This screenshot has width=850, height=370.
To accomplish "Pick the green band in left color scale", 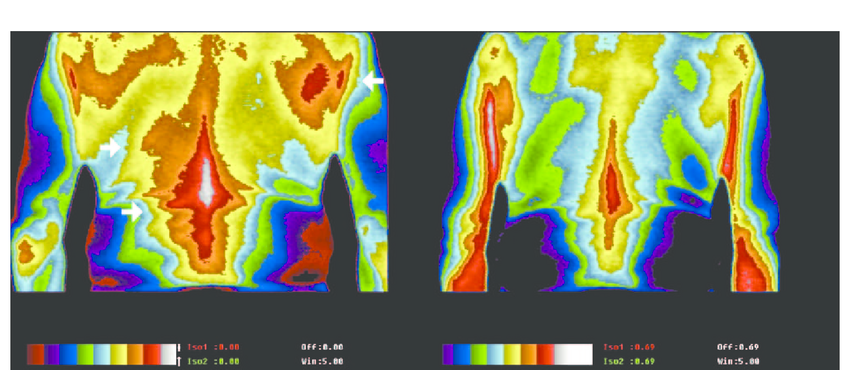I will pyautogui.click(x=85, y=354).
